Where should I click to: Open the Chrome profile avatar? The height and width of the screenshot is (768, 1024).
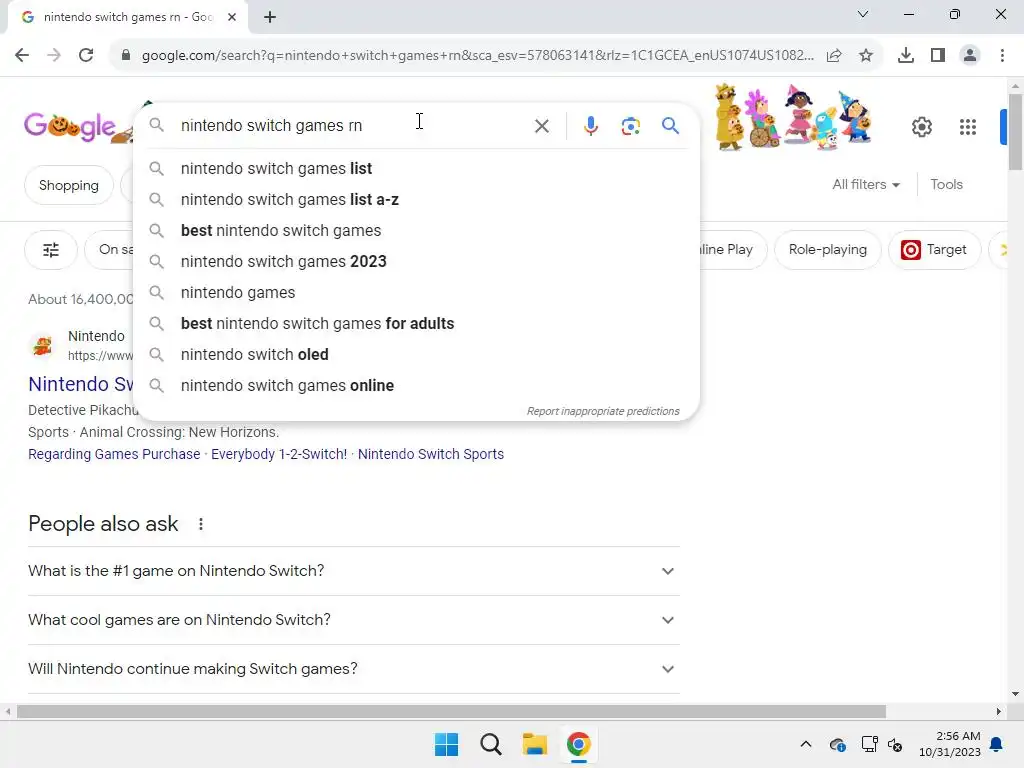(970, 56)
